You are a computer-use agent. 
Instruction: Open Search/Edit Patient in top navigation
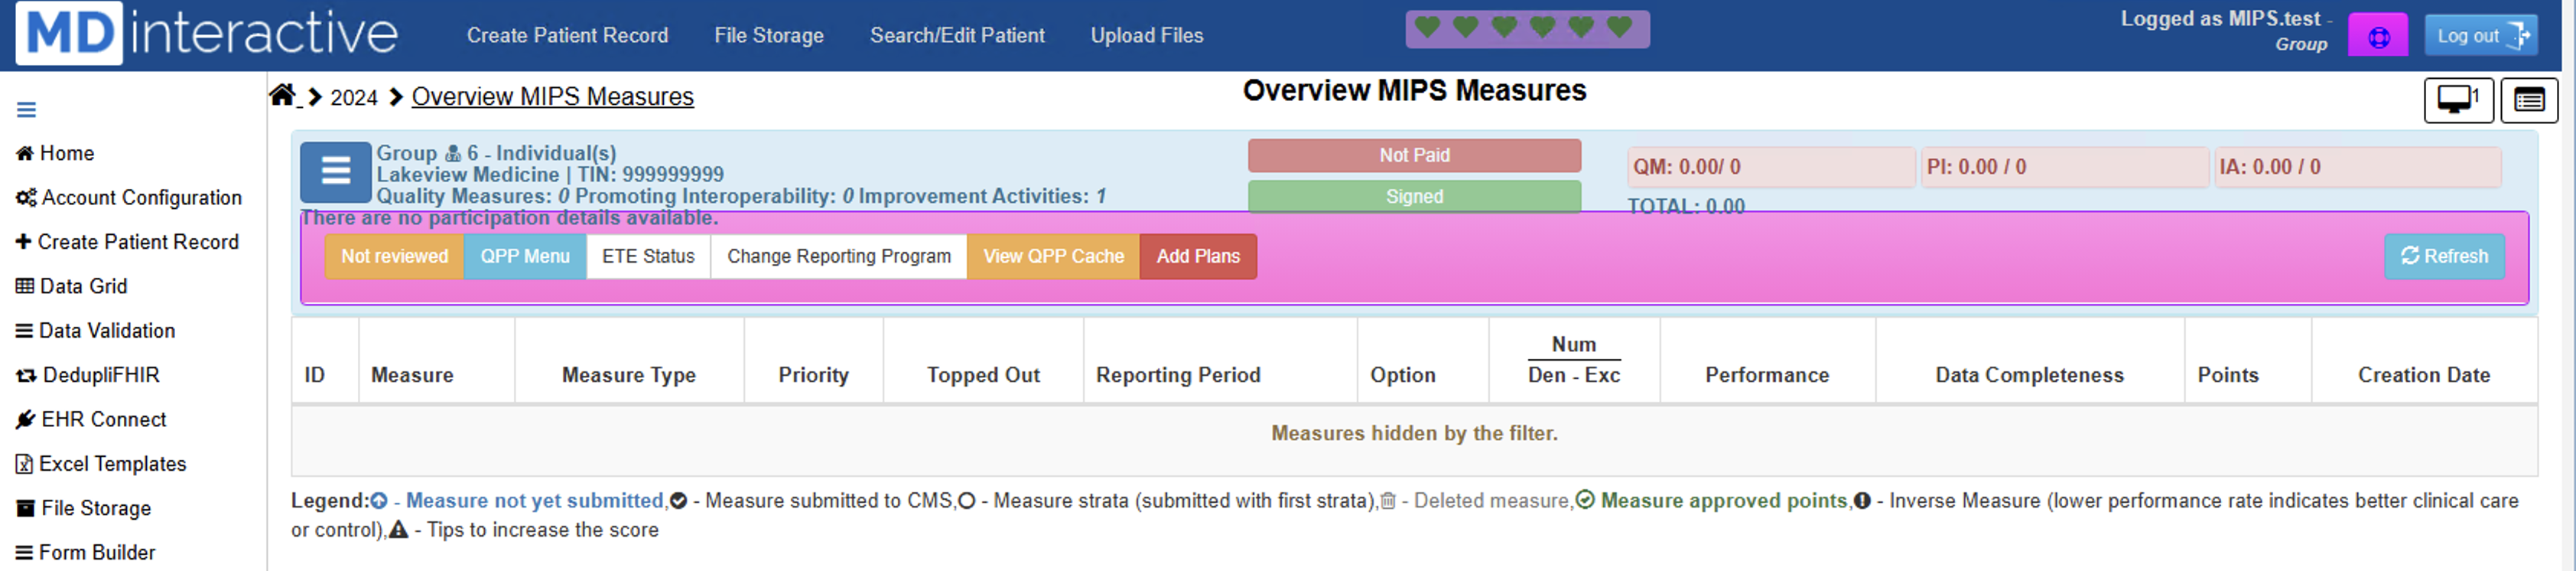(957, 35)
